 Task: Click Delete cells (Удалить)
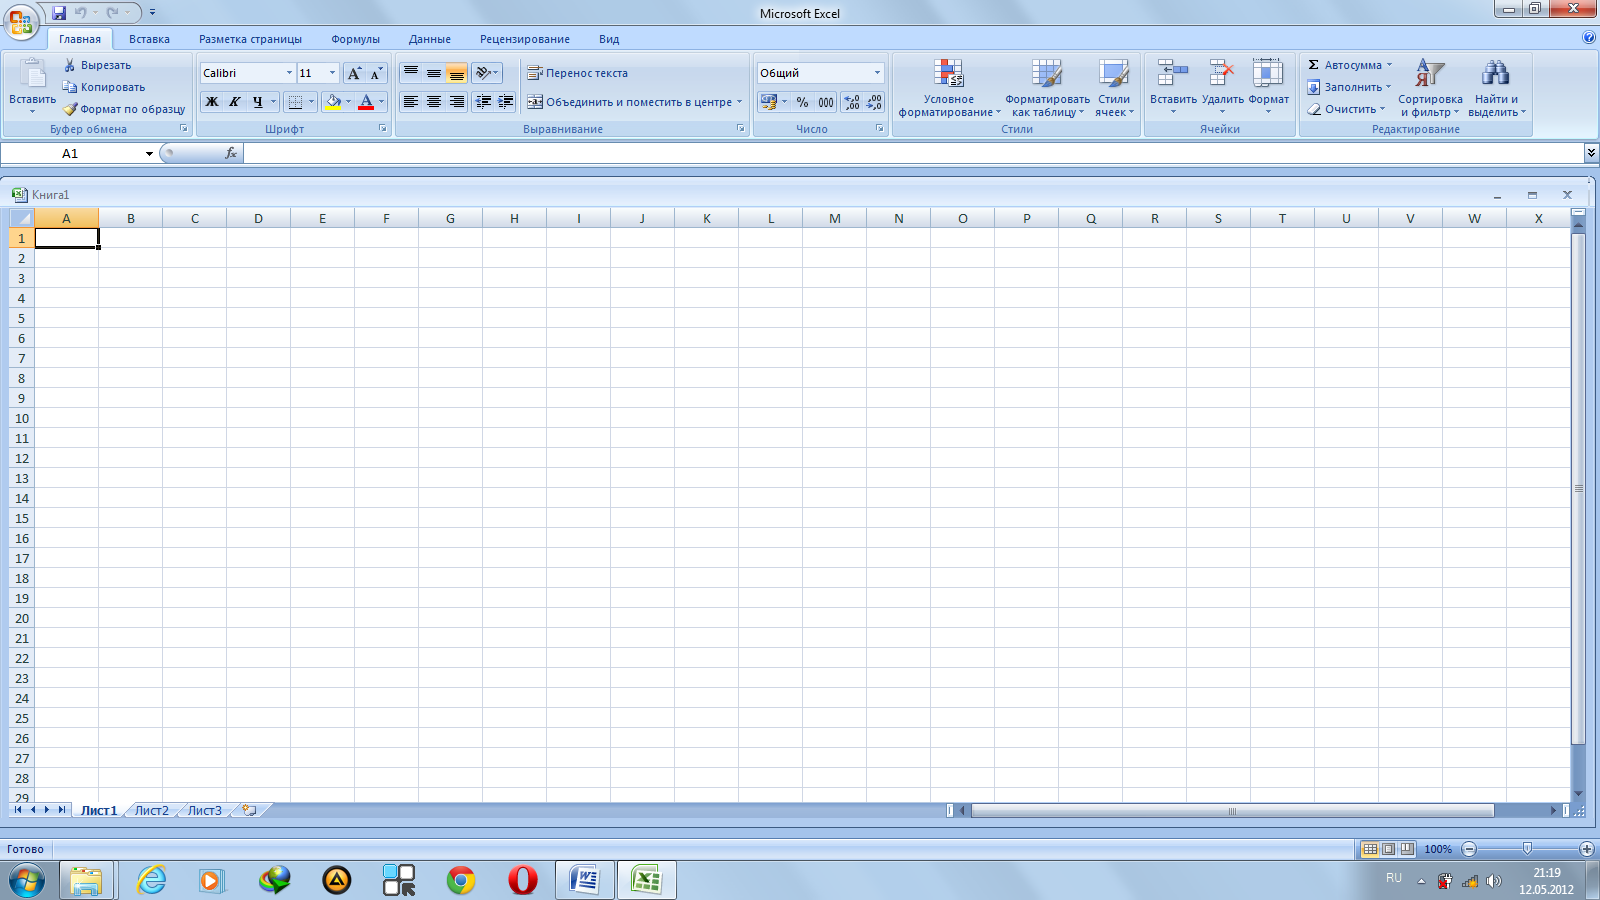tap(1222, 87)
